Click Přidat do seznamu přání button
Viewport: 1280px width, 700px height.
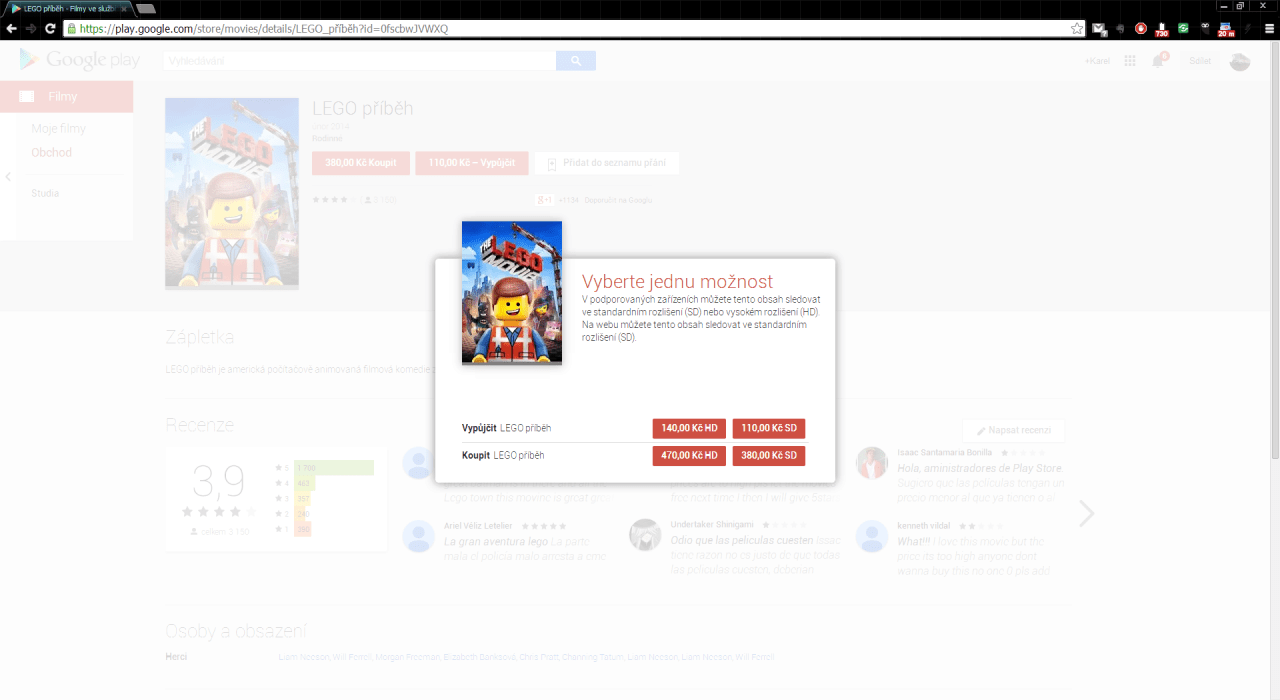point(607,163)
